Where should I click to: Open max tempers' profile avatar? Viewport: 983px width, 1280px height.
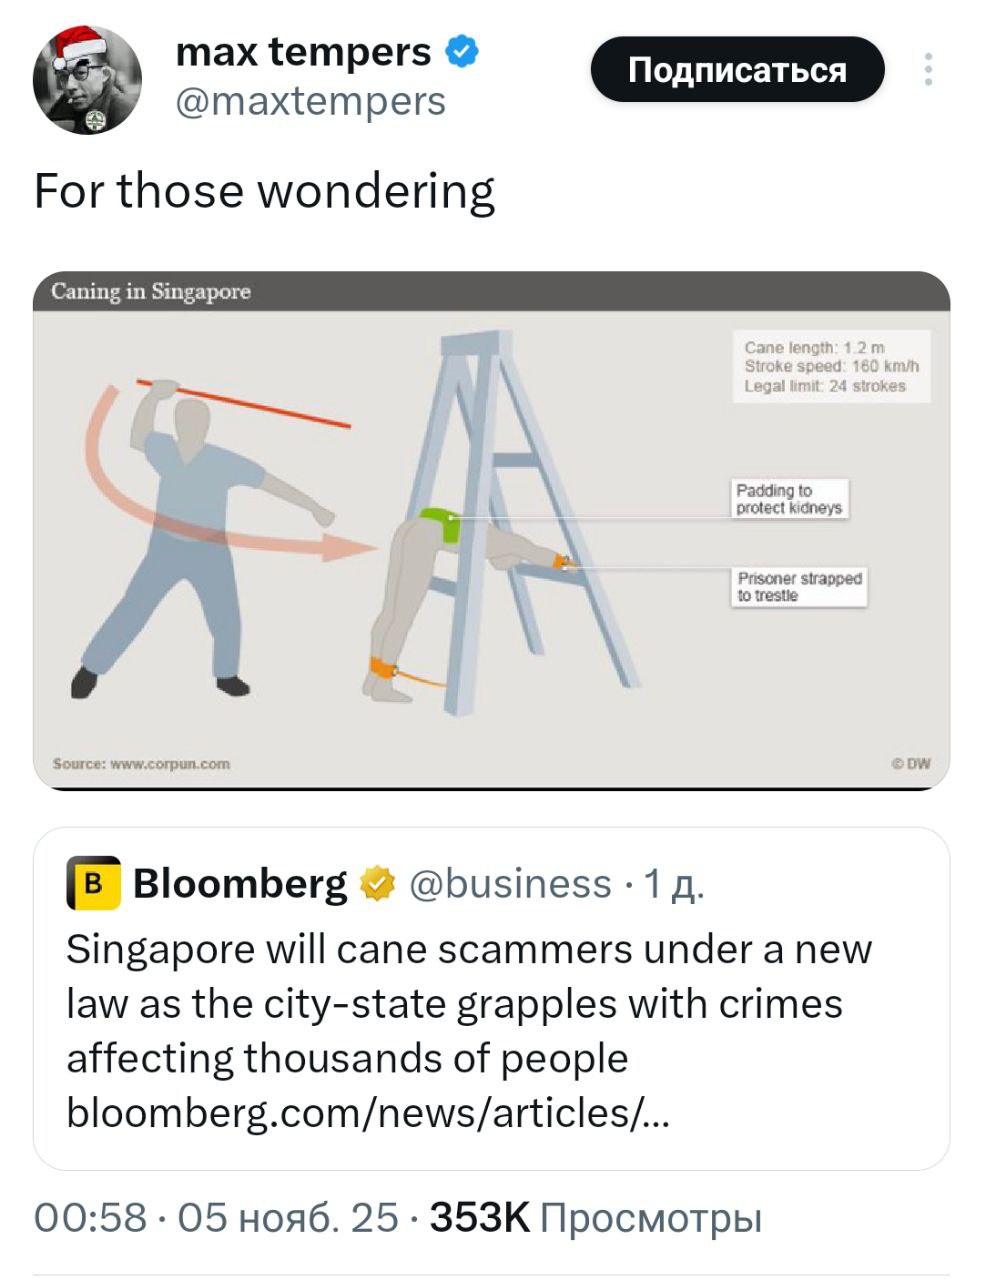87,80
